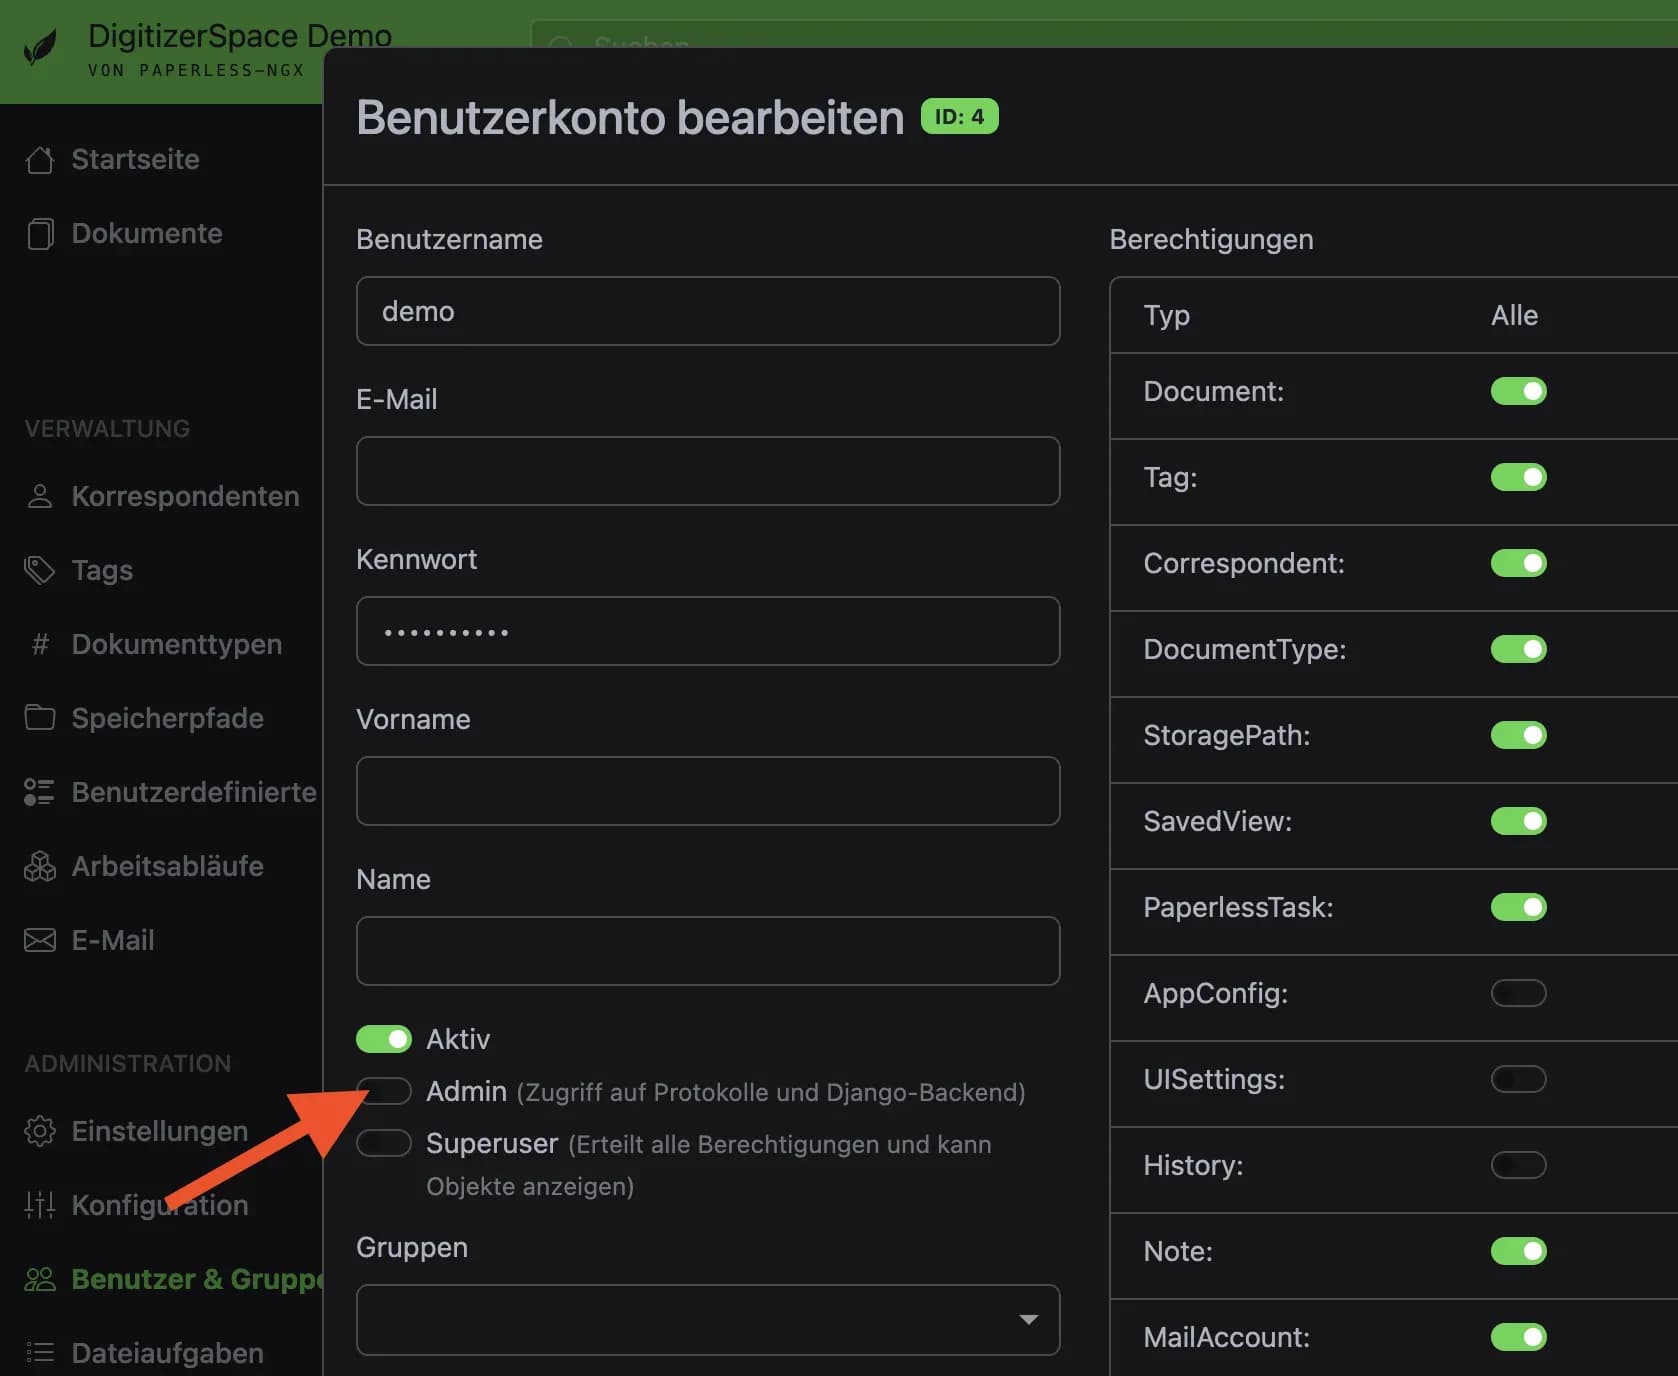Image resolution: width=1678 pixels, height=1376 pixels.
Task: Click the Name input field
Action: [708, 951]
